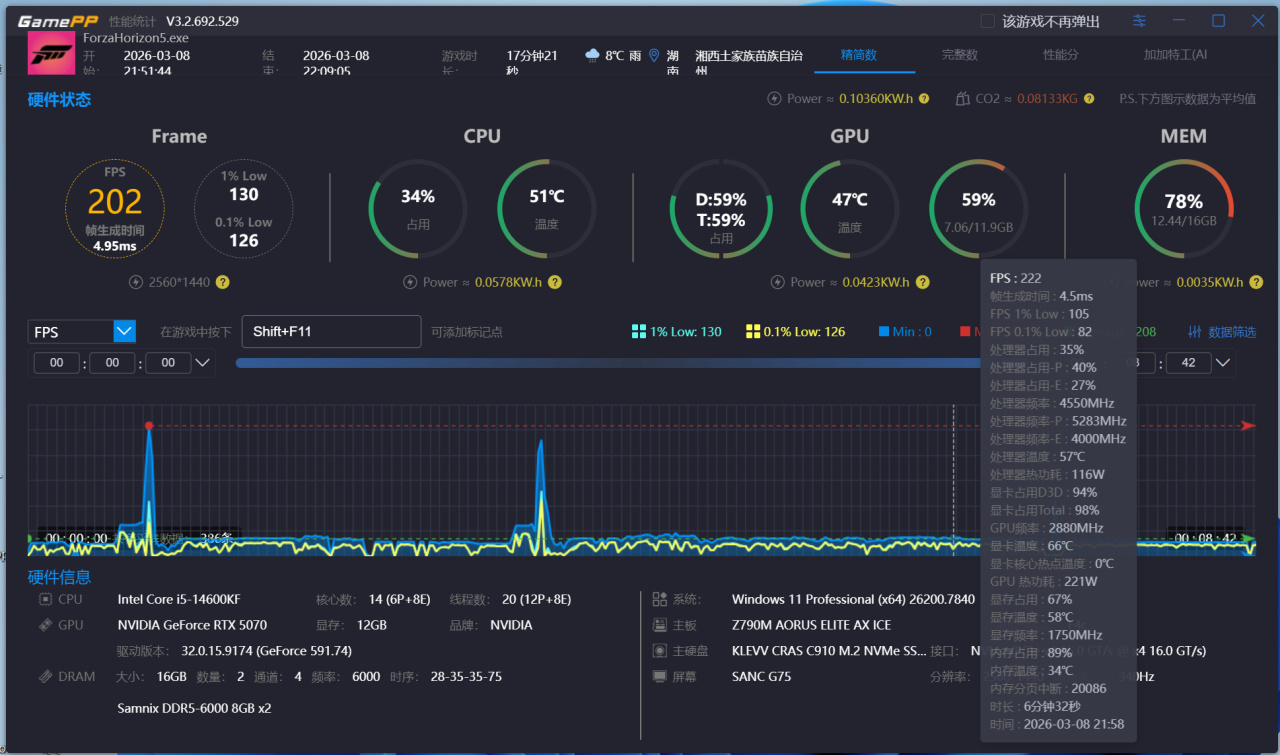
Task: Switch to the 精简数 tab
Action: pyautogui.click(x=859, y=55)
